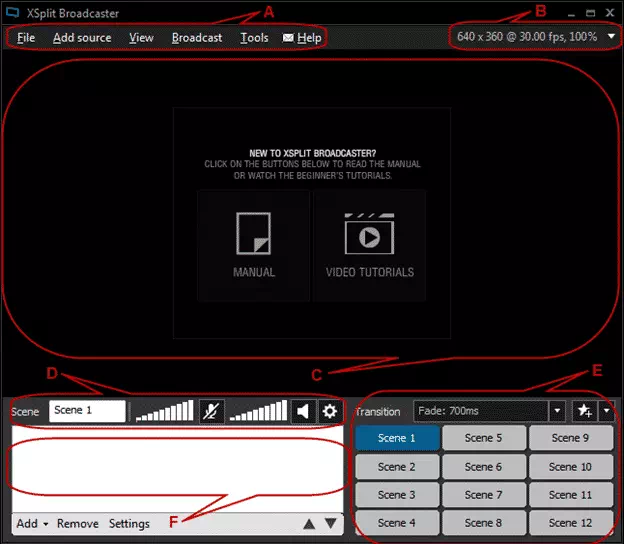Adjust the speaker volume level bars

pyautogui.click(x=258, y=411)
